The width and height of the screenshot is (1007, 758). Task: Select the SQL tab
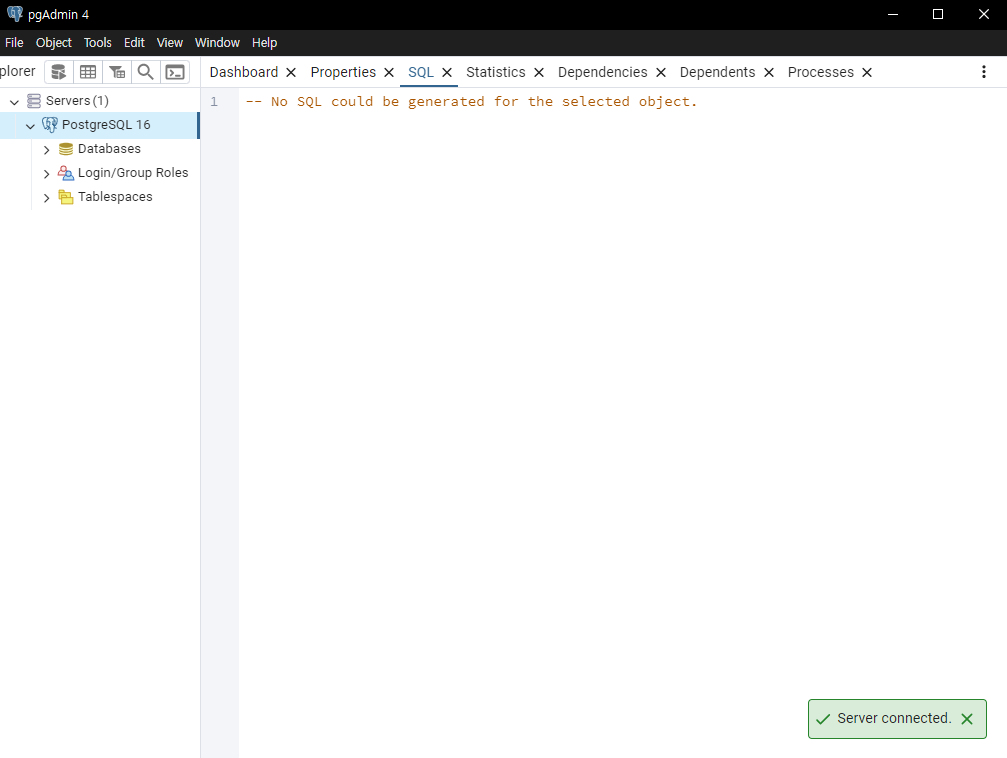pyautogui.click(x=421, y=72)
